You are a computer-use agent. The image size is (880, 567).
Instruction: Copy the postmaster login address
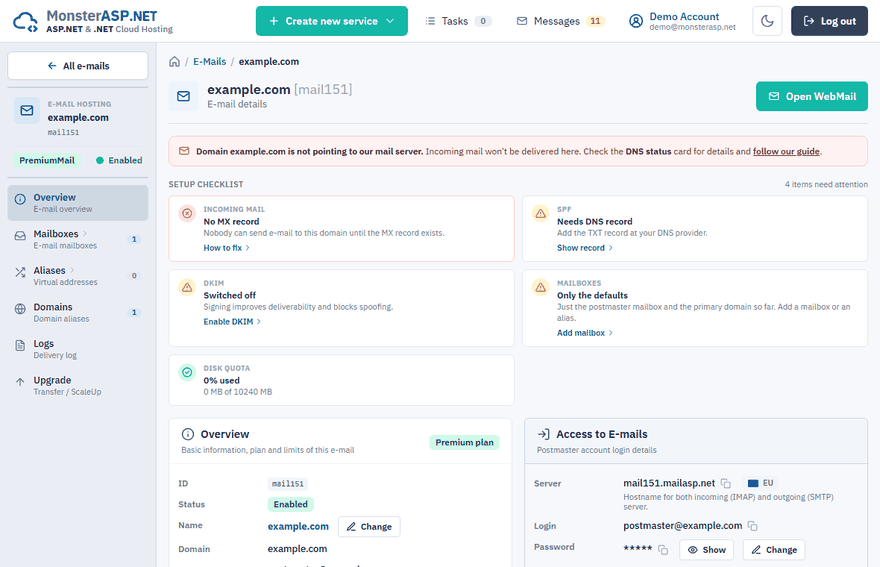[x=753, y=526]
